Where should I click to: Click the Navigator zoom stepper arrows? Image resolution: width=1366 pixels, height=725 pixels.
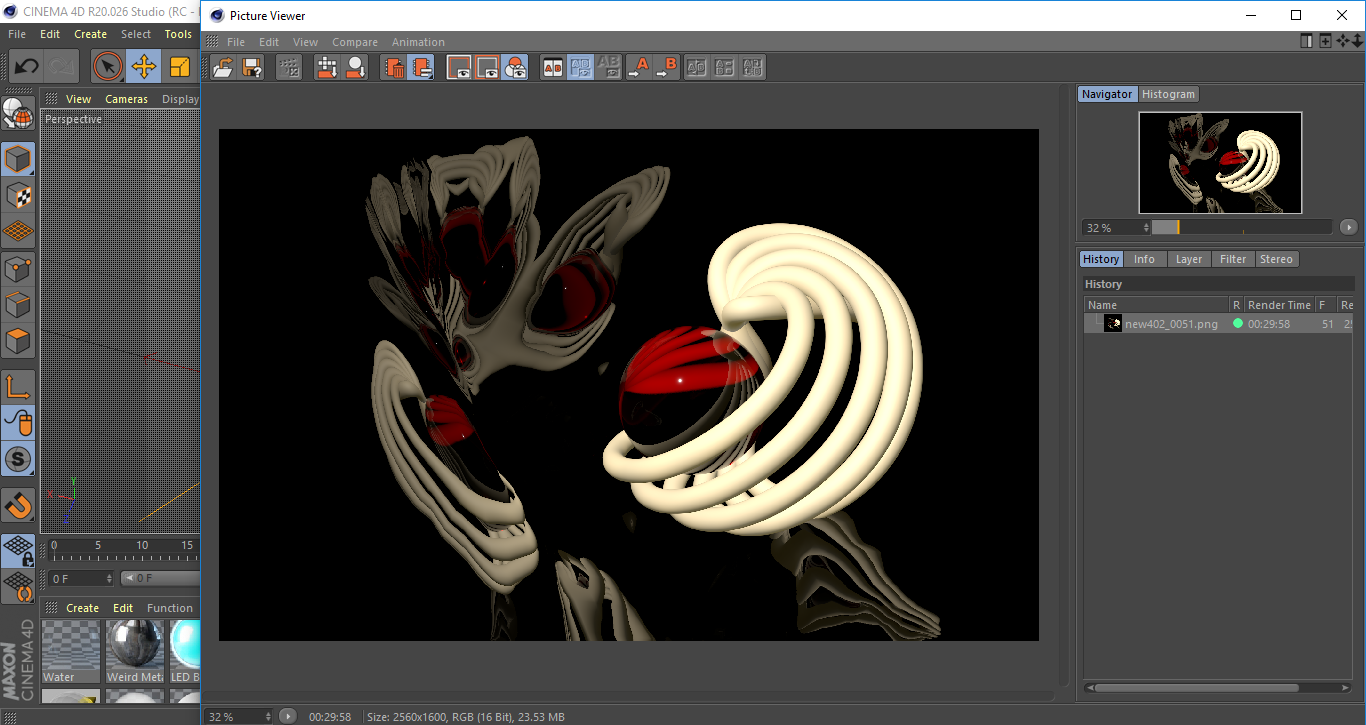pos(1146,228)
